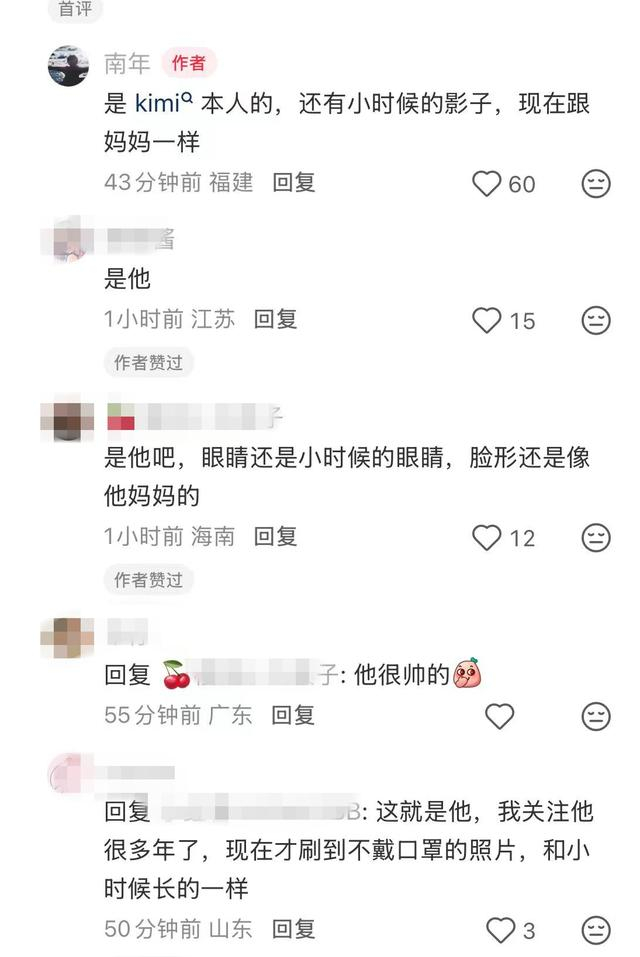Screen dimensions: 640x957
Task: Reply to the Guangdong comment
Action: pos(293,715)
